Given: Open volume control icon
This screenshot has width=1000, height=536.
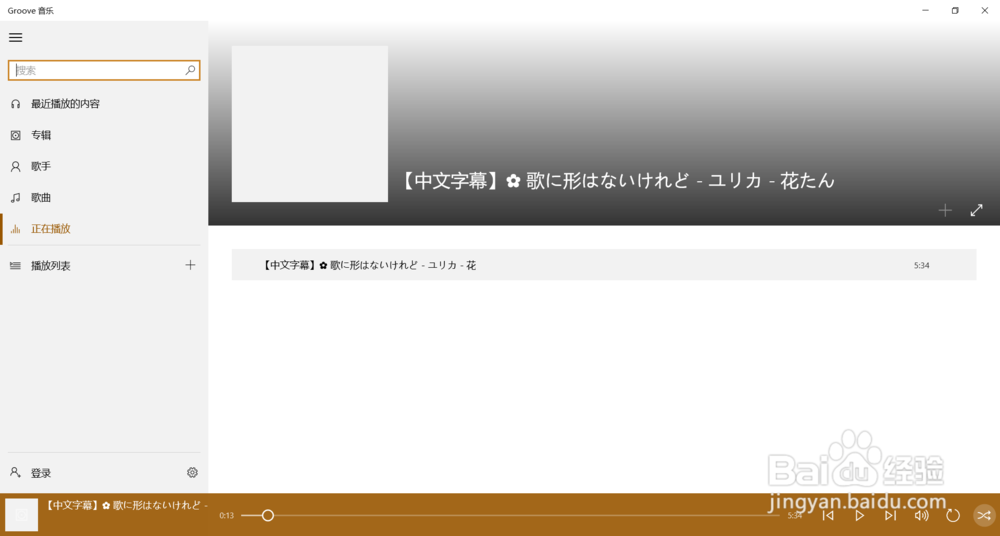Looking at the screenshot, I should tap(922, 515).
